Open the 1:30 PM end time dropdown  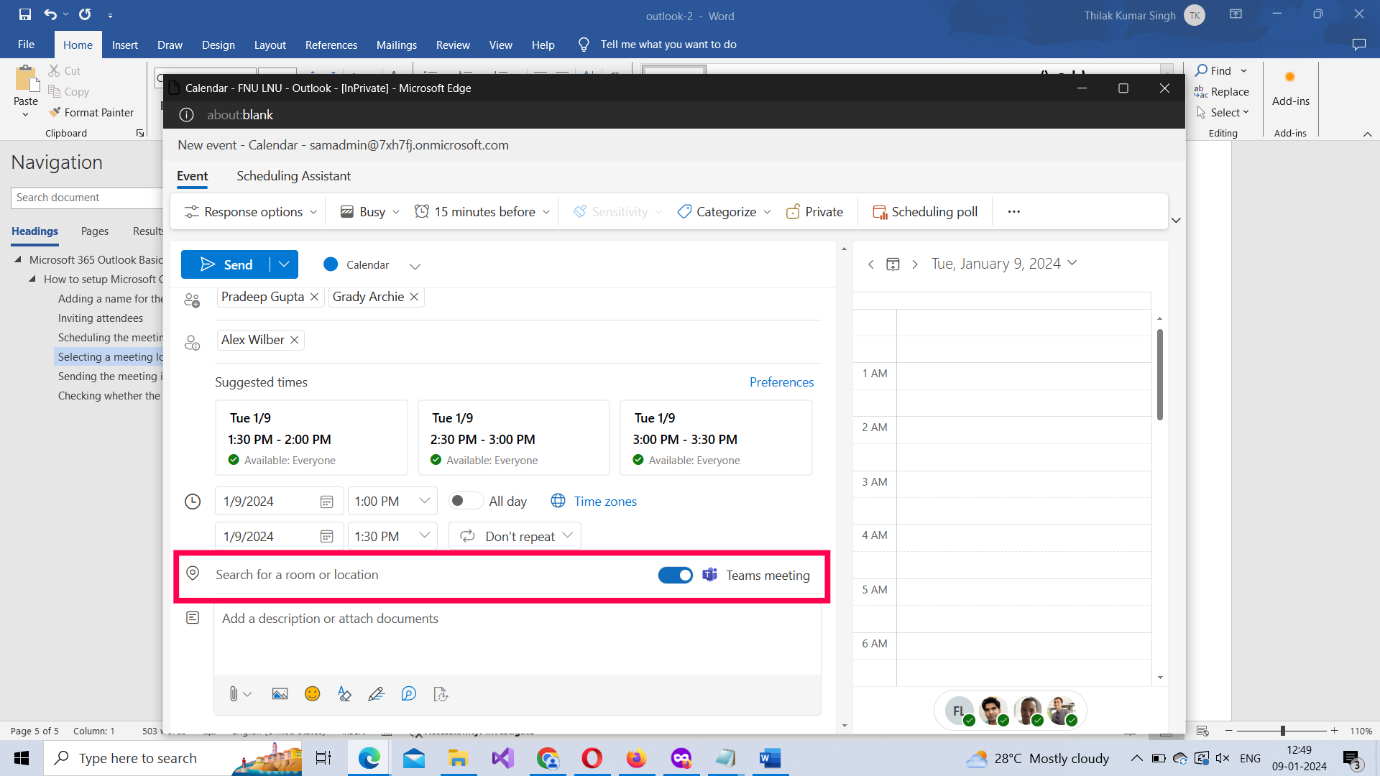pyautogui.click(x=392, y=536)
